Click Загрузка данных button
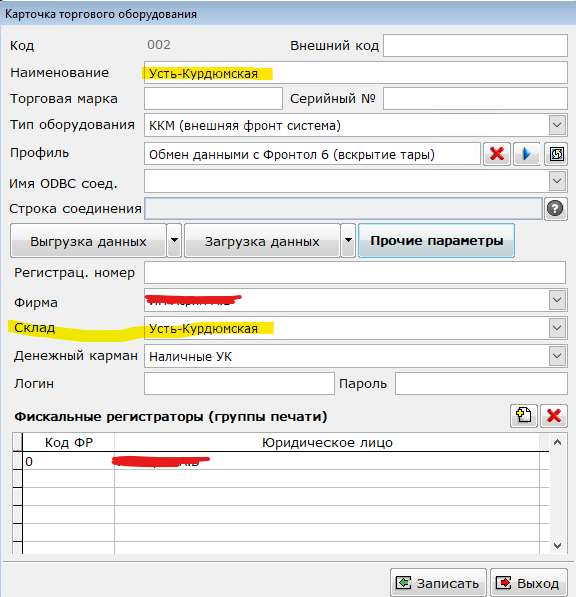Viewport: 576px width, 597px height. tap(262, 241)
